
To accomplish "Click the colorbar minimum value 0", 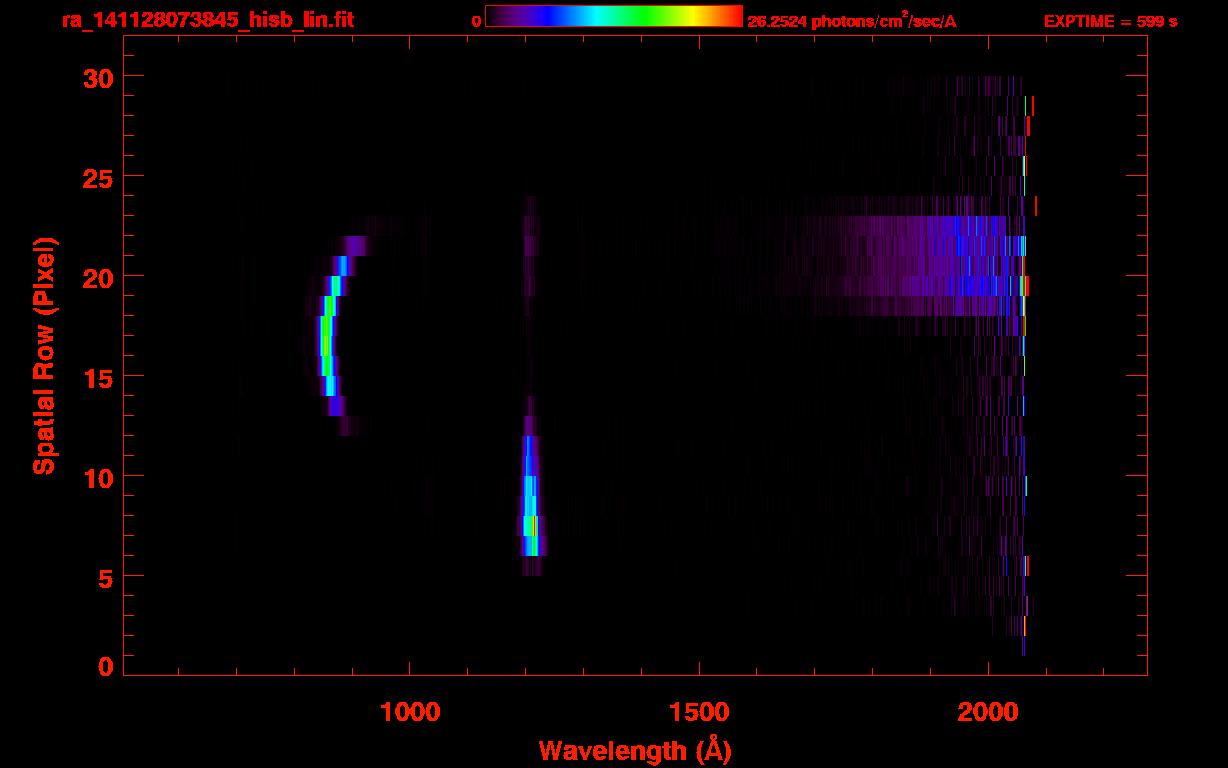I will [x=477, y=21].
